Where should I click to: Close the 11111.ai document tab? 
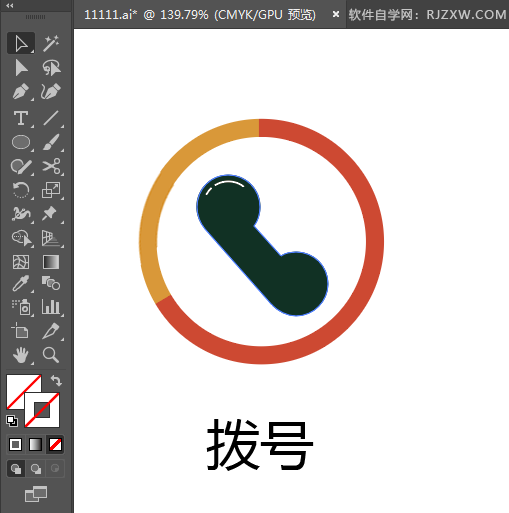tap(336, 14)
